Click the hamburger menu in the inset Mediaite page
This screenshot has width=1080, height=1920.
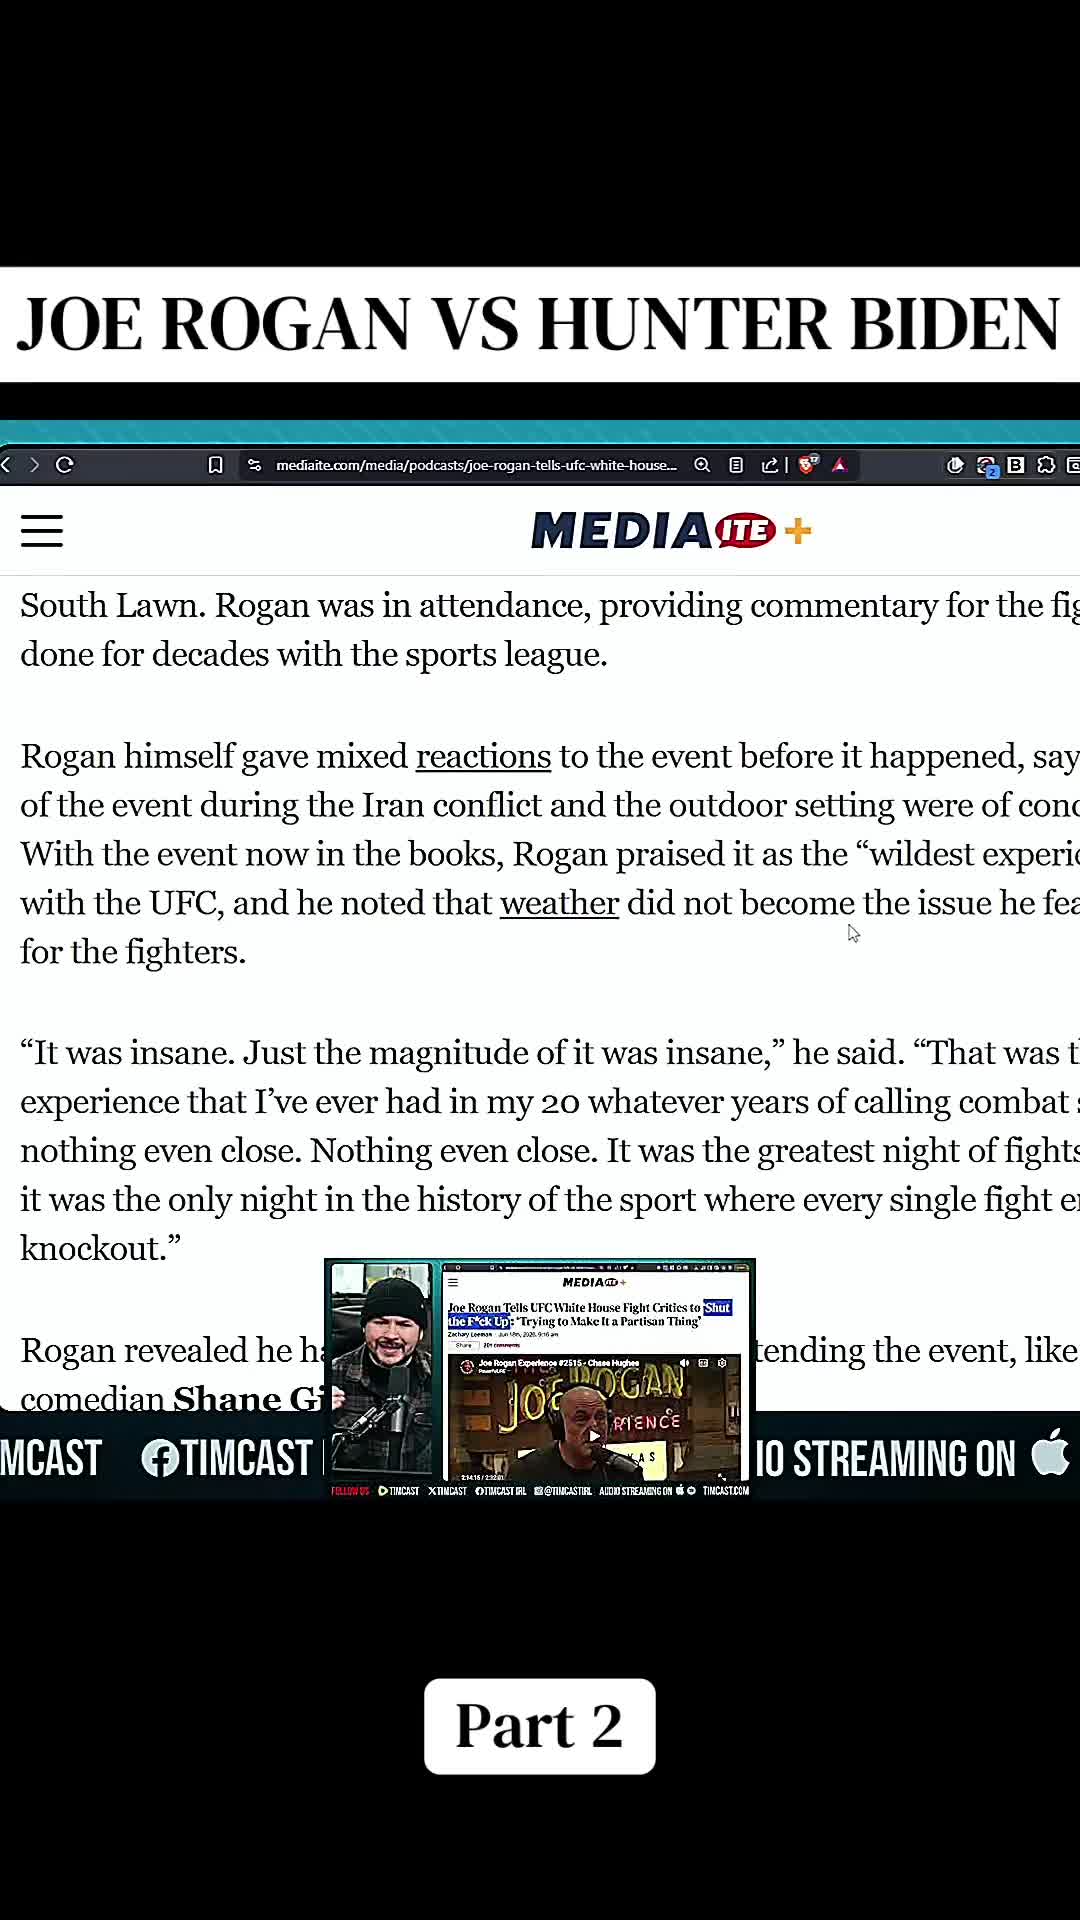point(453,1282)
